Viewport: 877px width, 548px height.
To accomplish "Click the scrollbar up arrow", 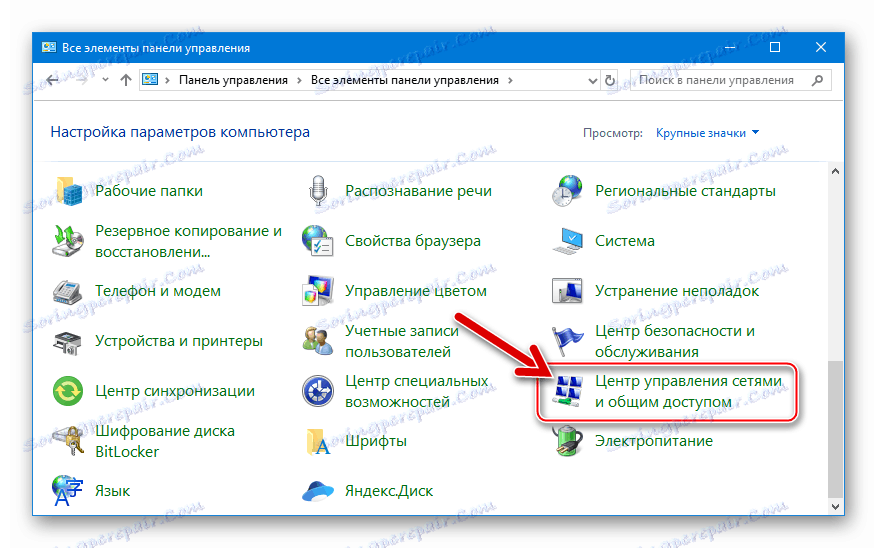I will [836, 171].
